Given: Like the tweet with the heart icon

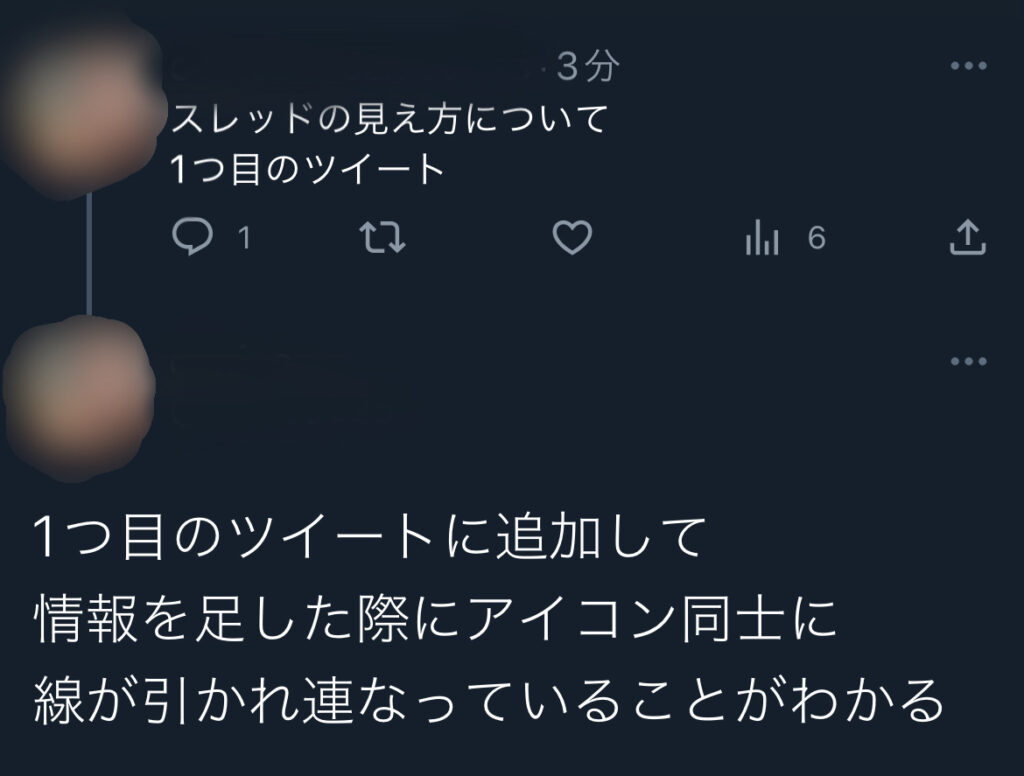Looking at the screenshot, I should [x=572, y=237].
